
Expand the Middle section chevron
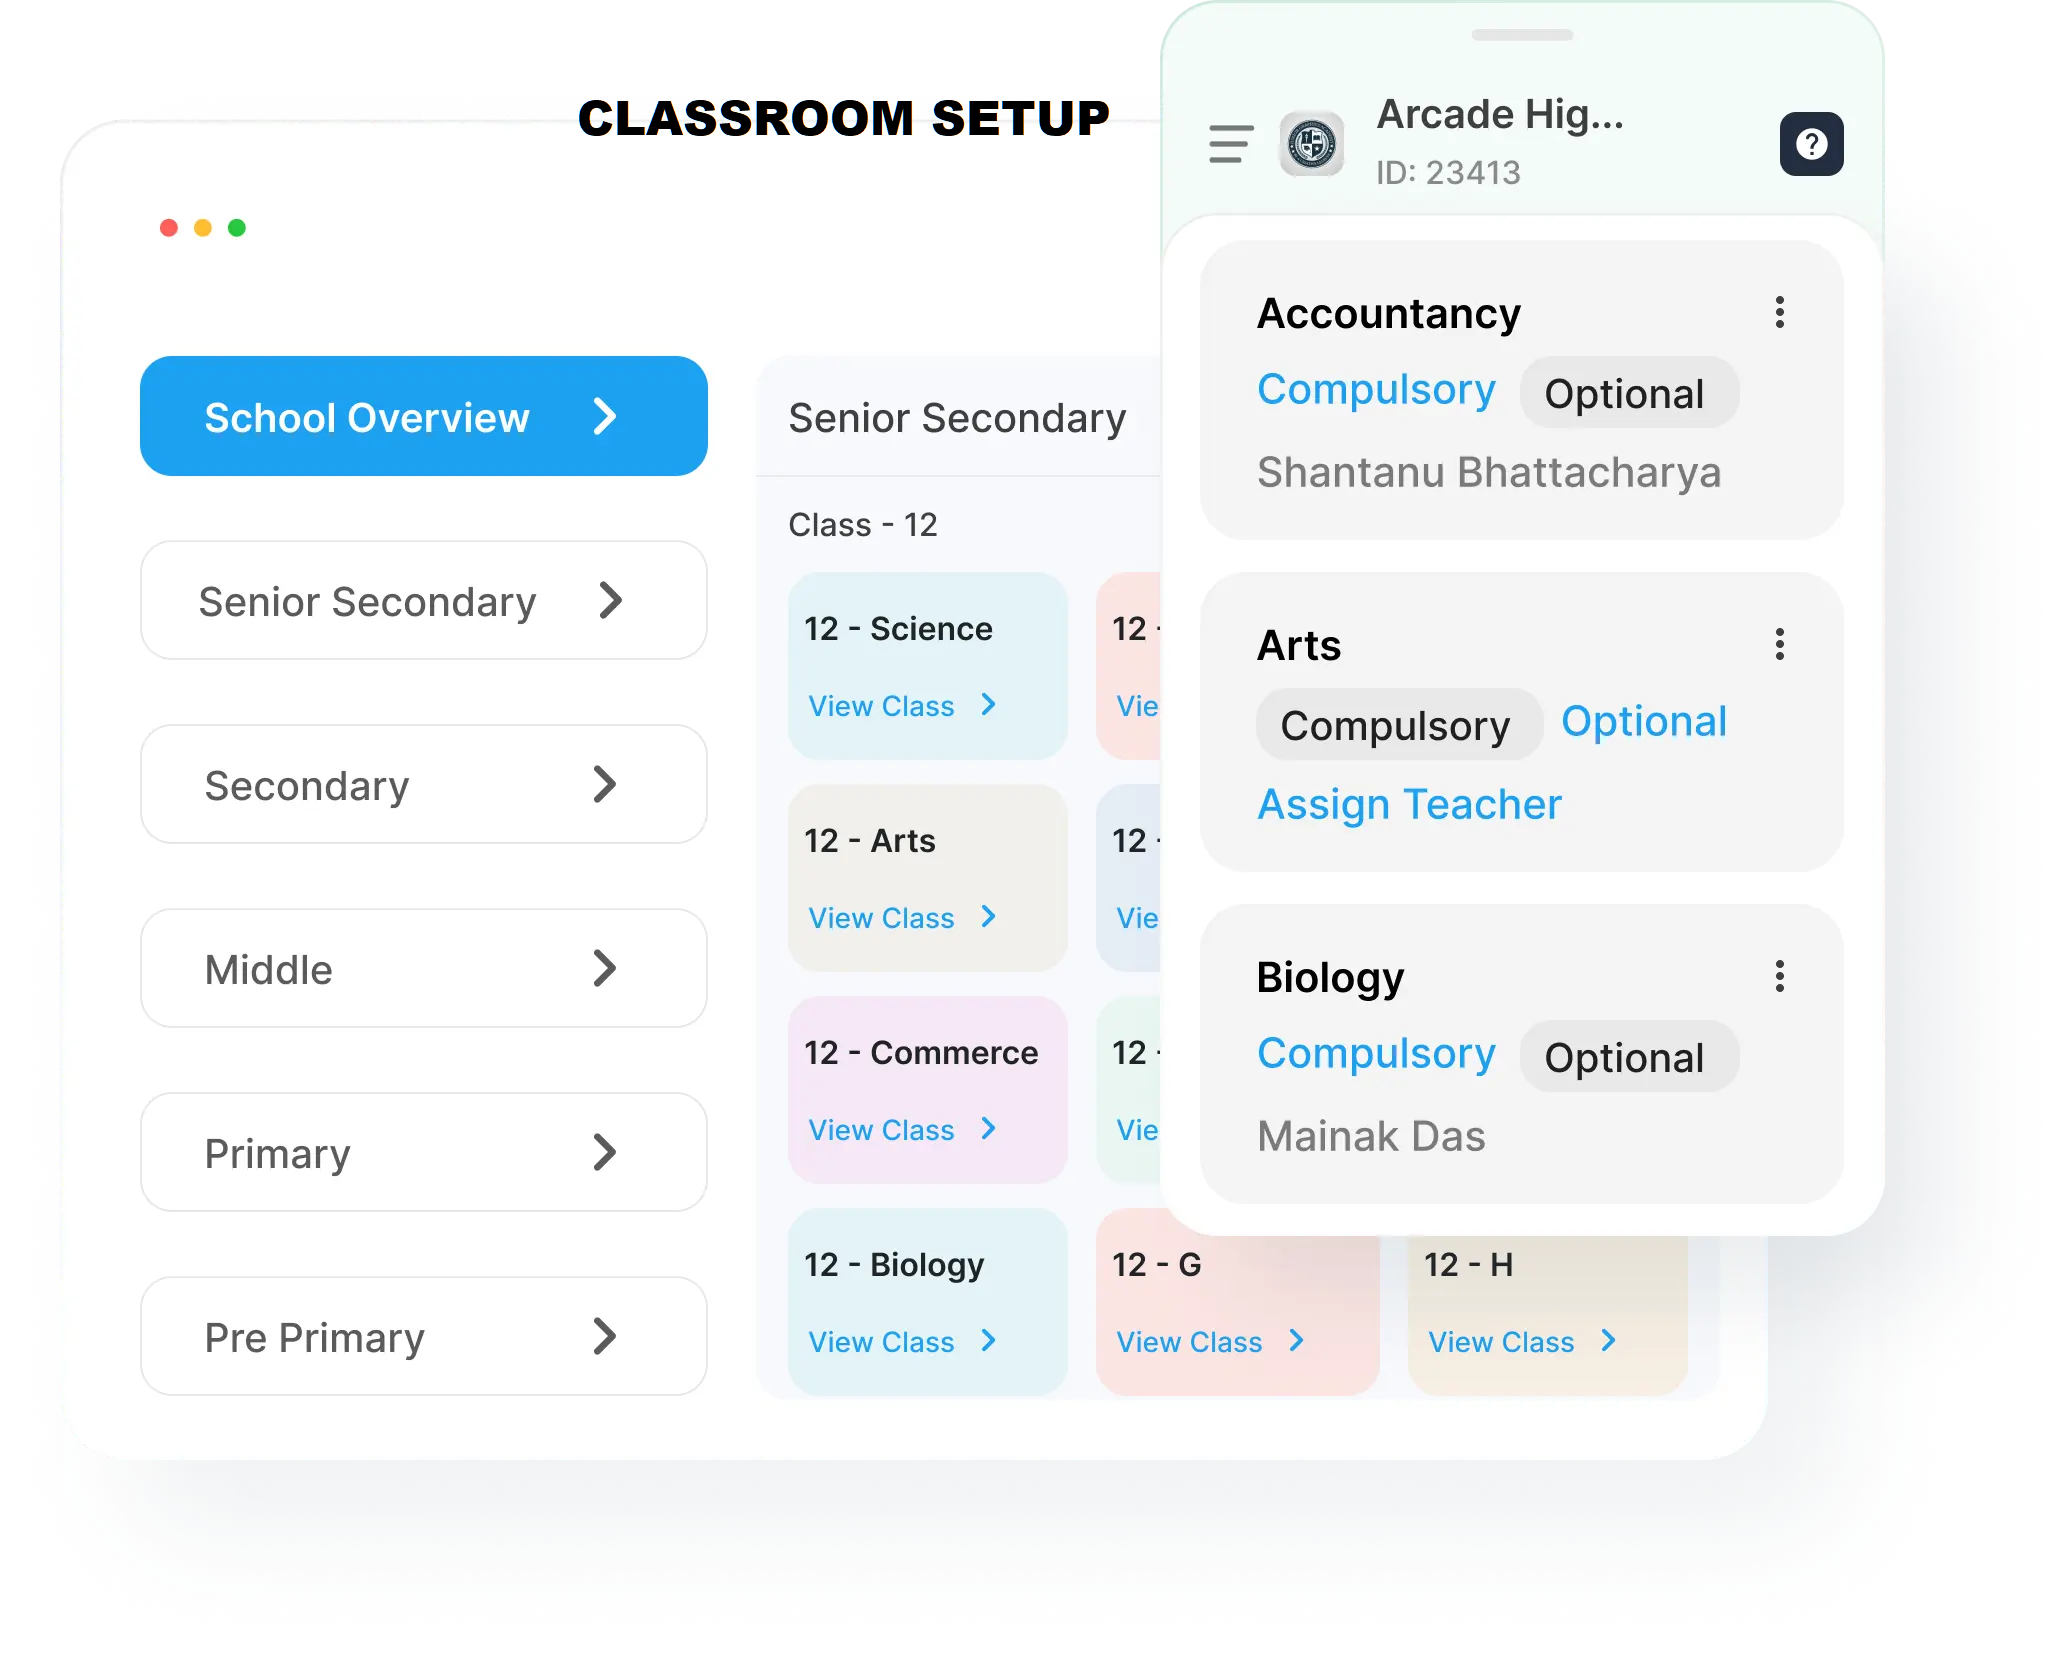tap(604, 969)
